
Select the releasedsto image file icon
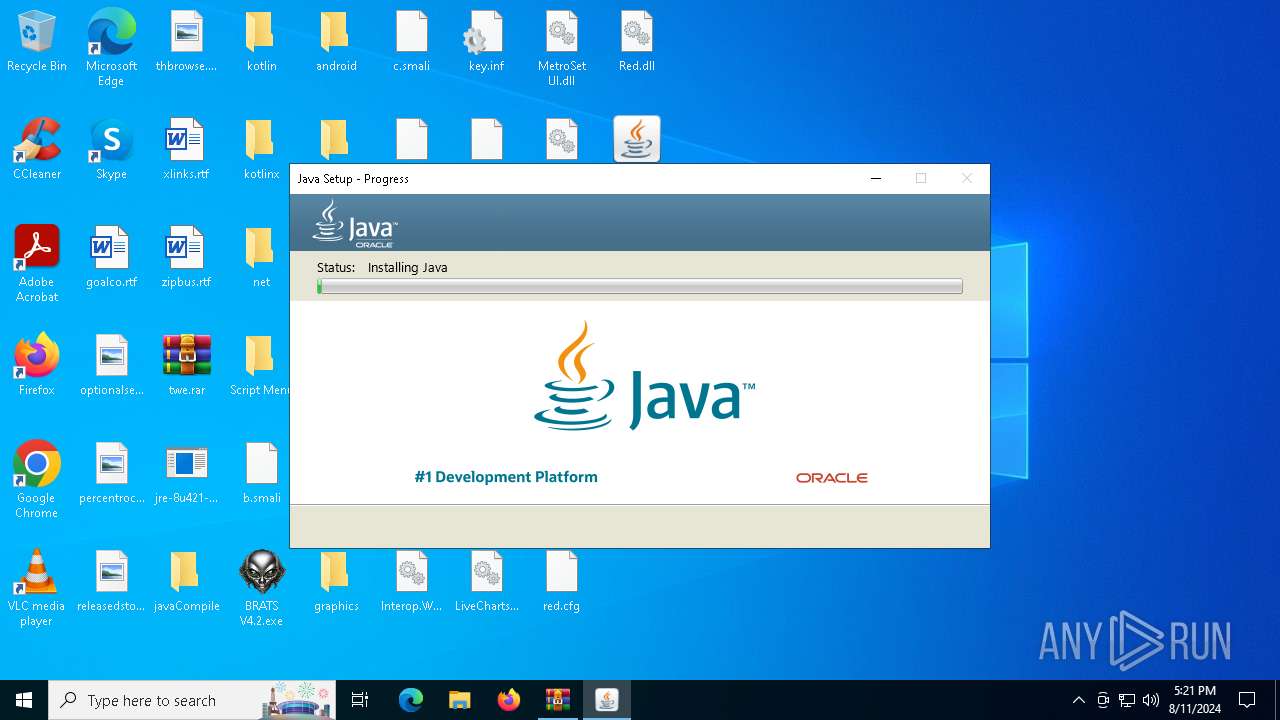111,582
